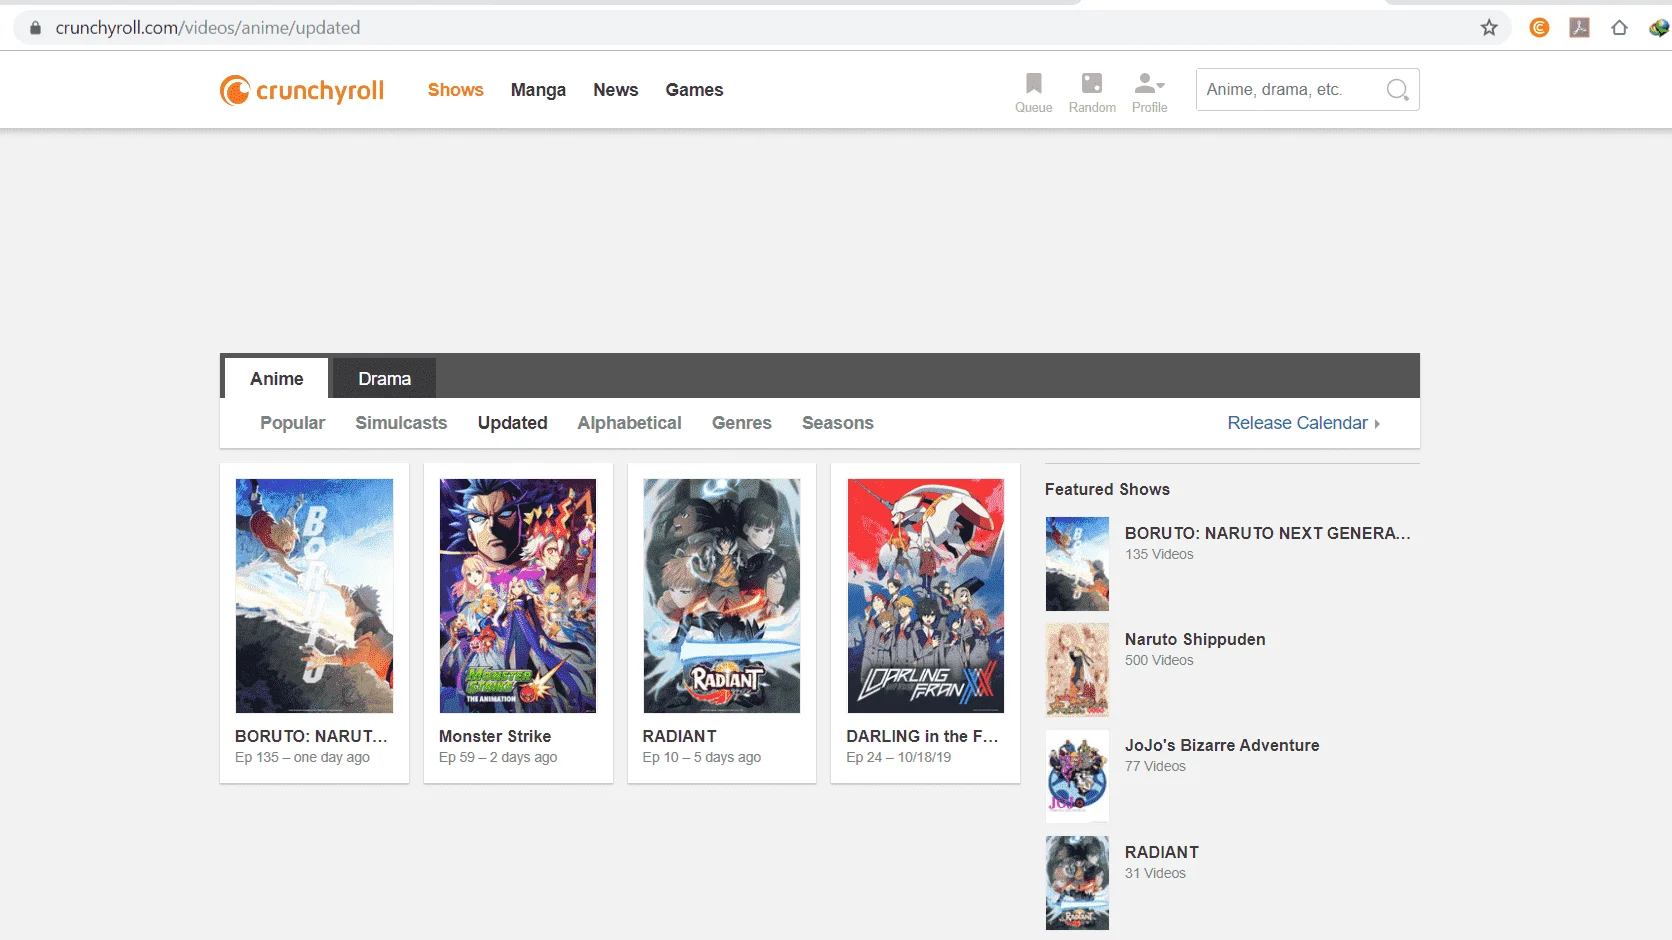The width and height of the screenshot is (1672, 940).
Task: Open the PDF extension icon in browser toolbar
Action: (1580, 28)
